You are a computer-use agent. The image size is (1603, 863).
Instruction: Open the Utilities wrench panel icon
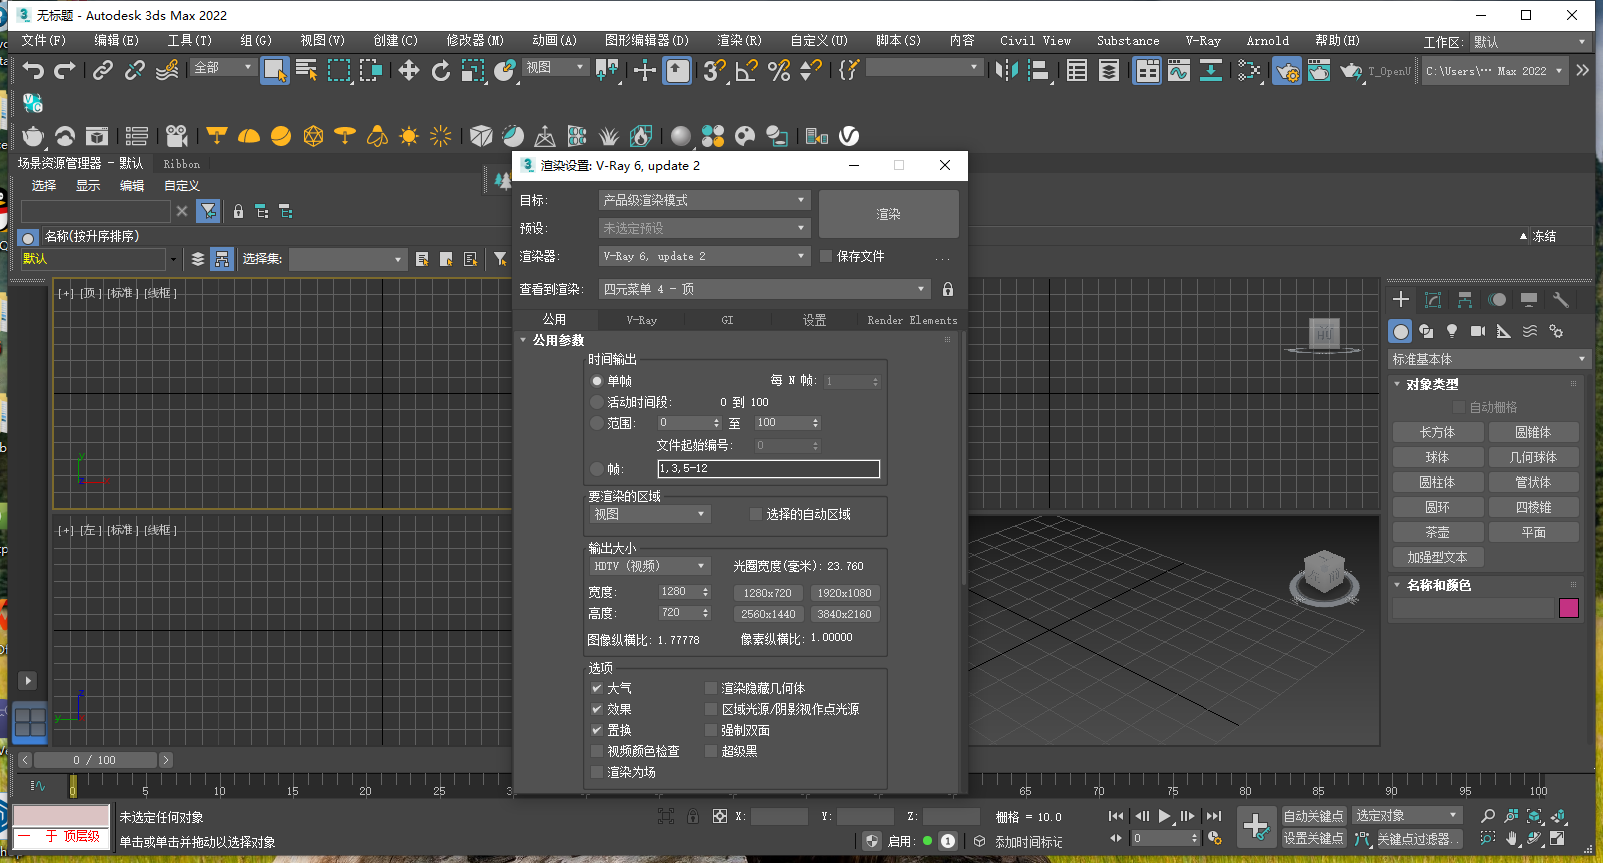pyautogui.click(x=1560, y=300)
